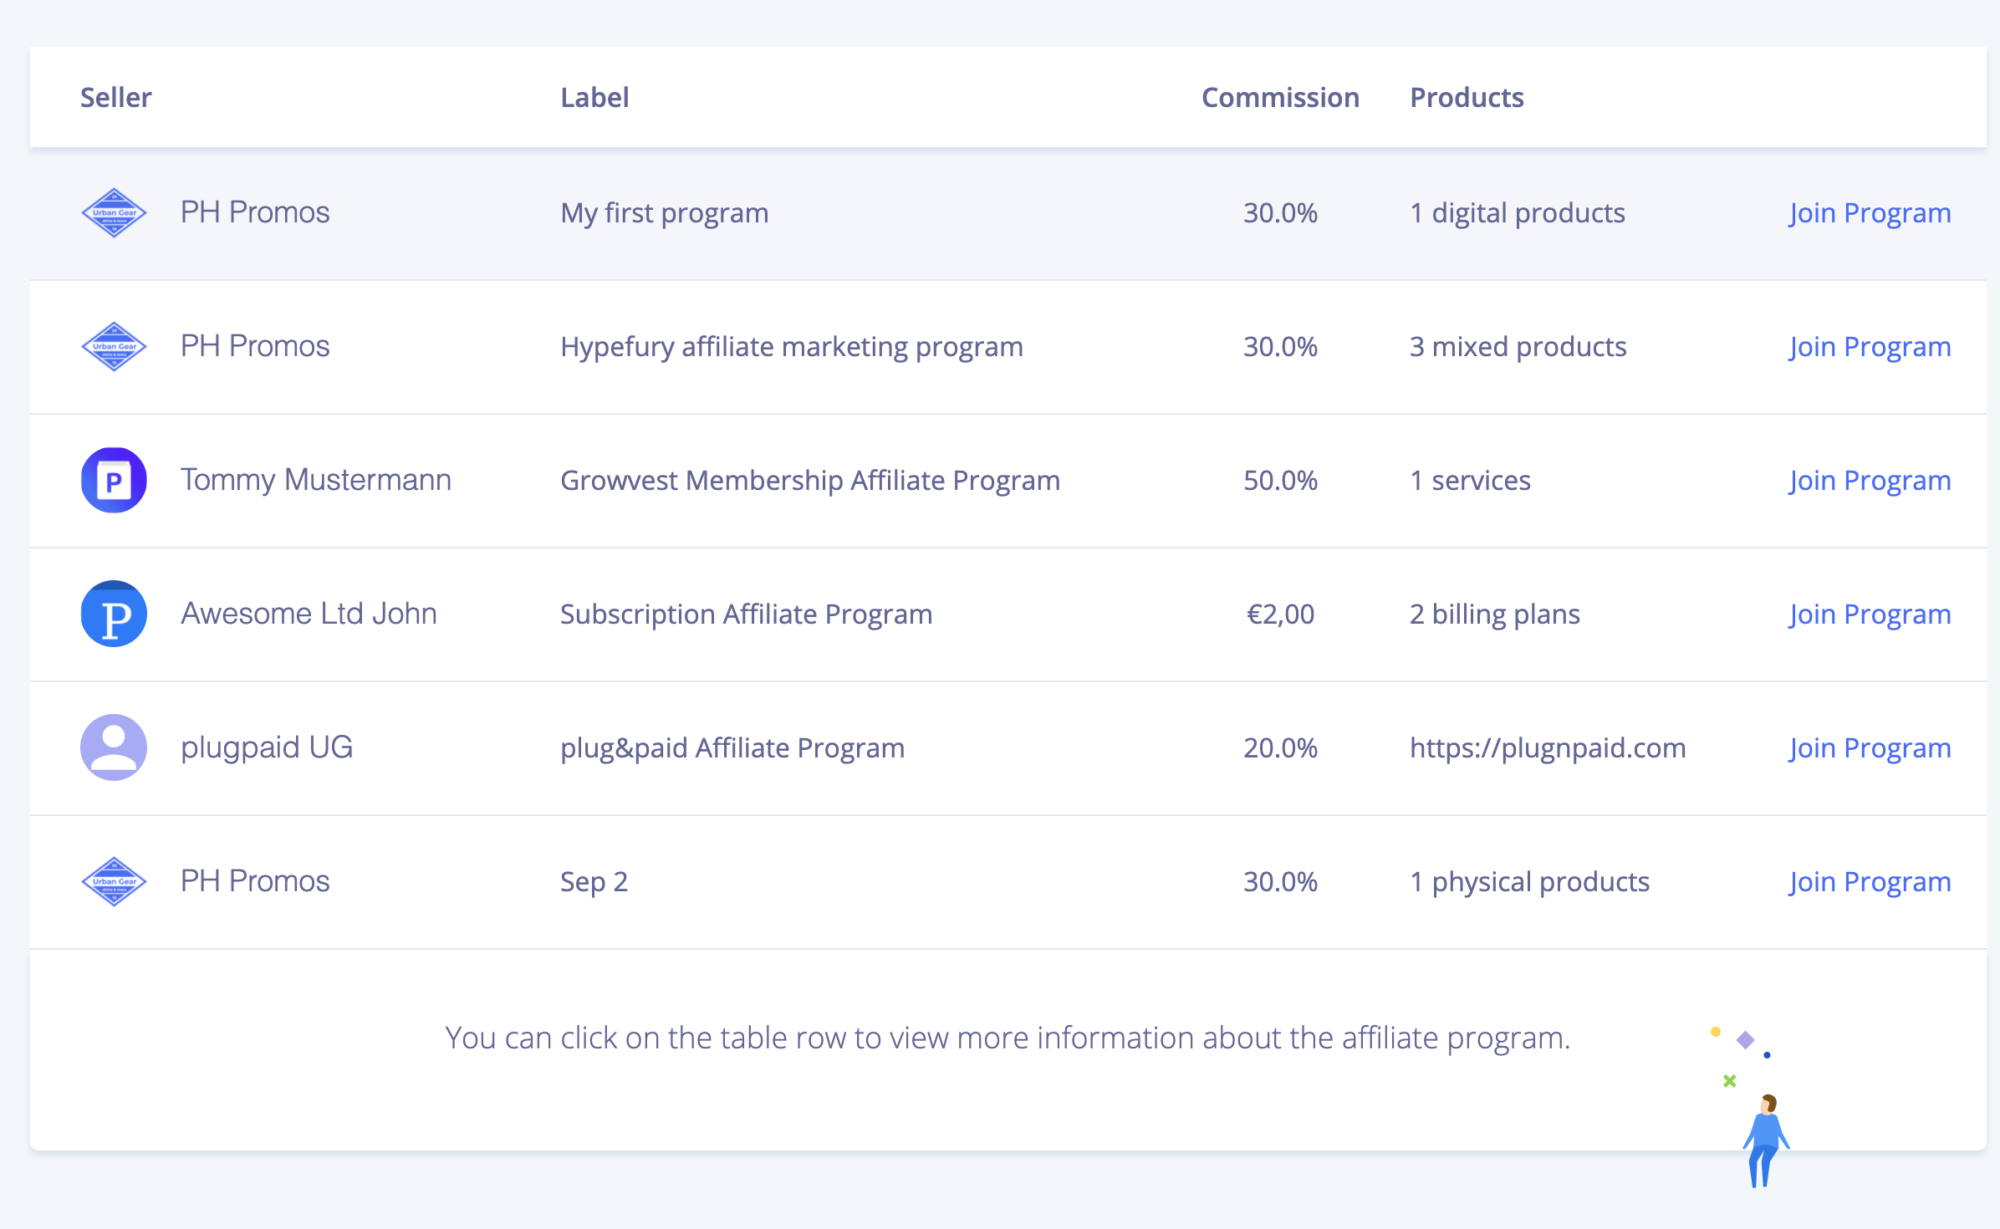Click the Urban Gear logo for My first program
Viewport: 2000px width, 1229px height.
114,213
